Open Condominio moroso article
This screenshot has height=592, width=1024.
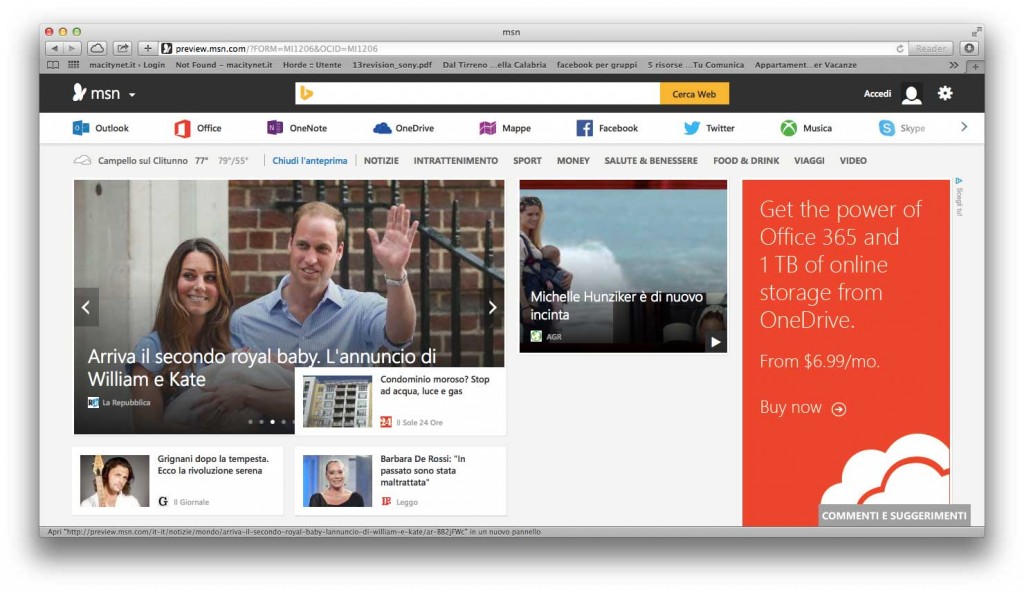(x=401, y=401)
